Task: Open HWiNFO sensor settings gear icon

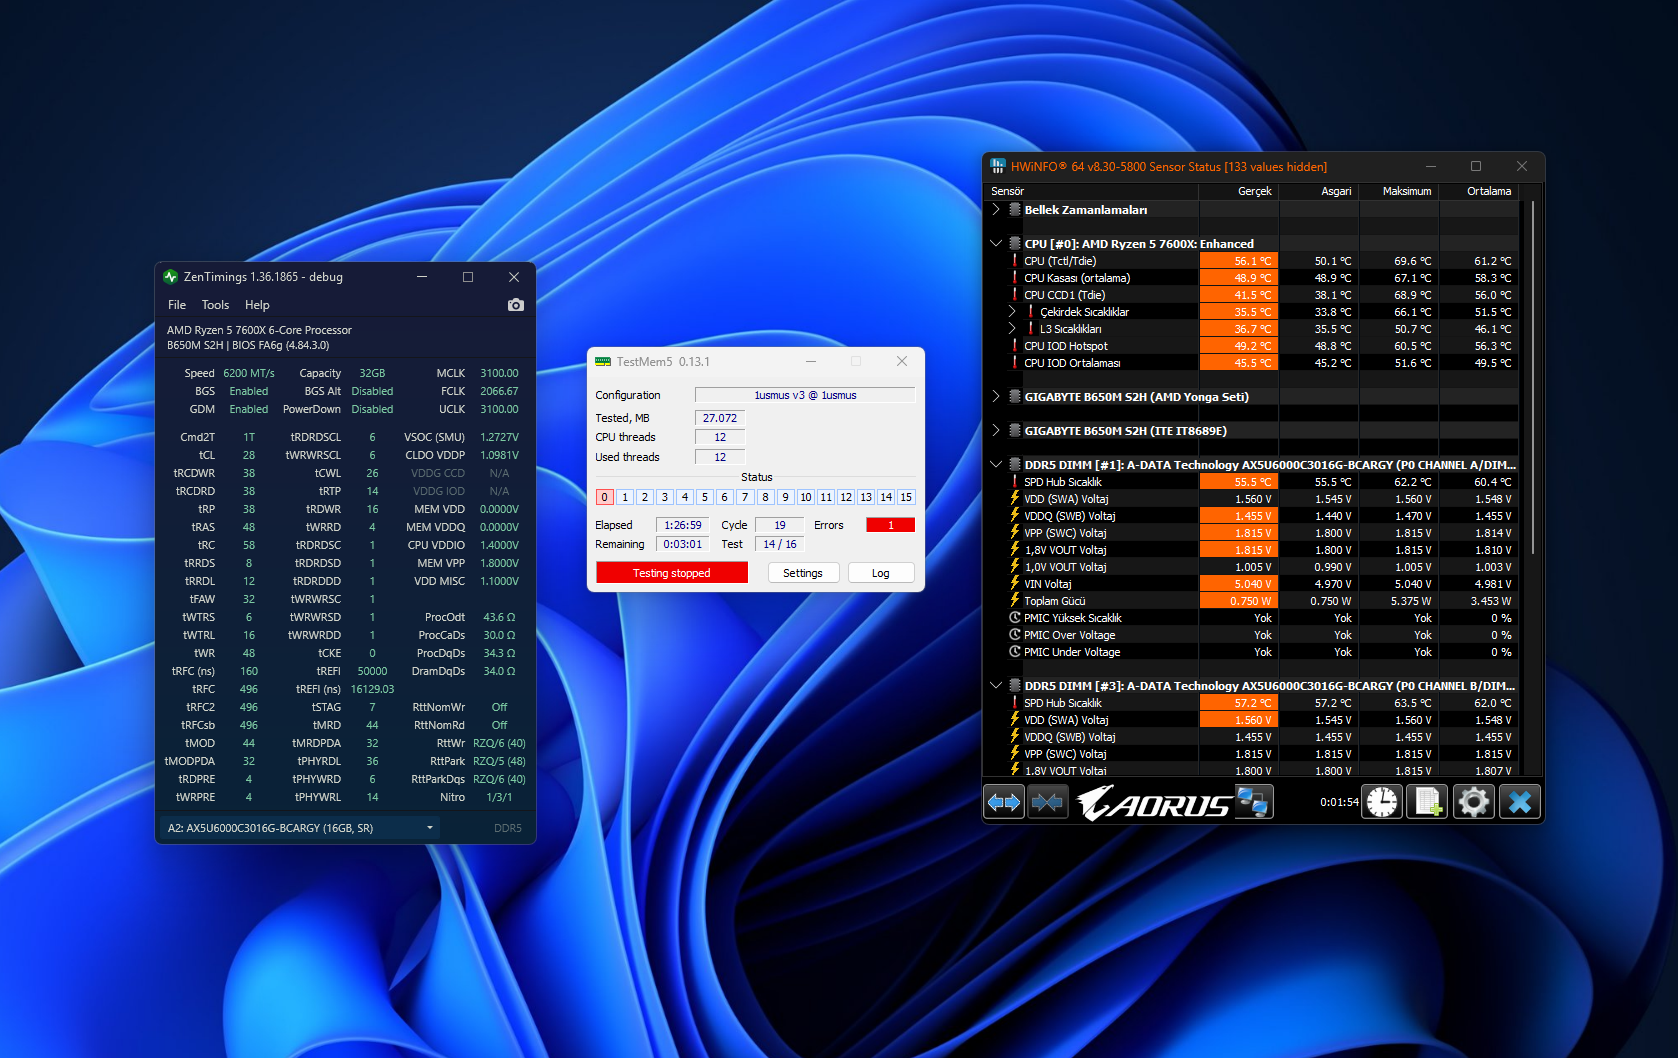Action: pyautogui.click(x=1474, y=802)
